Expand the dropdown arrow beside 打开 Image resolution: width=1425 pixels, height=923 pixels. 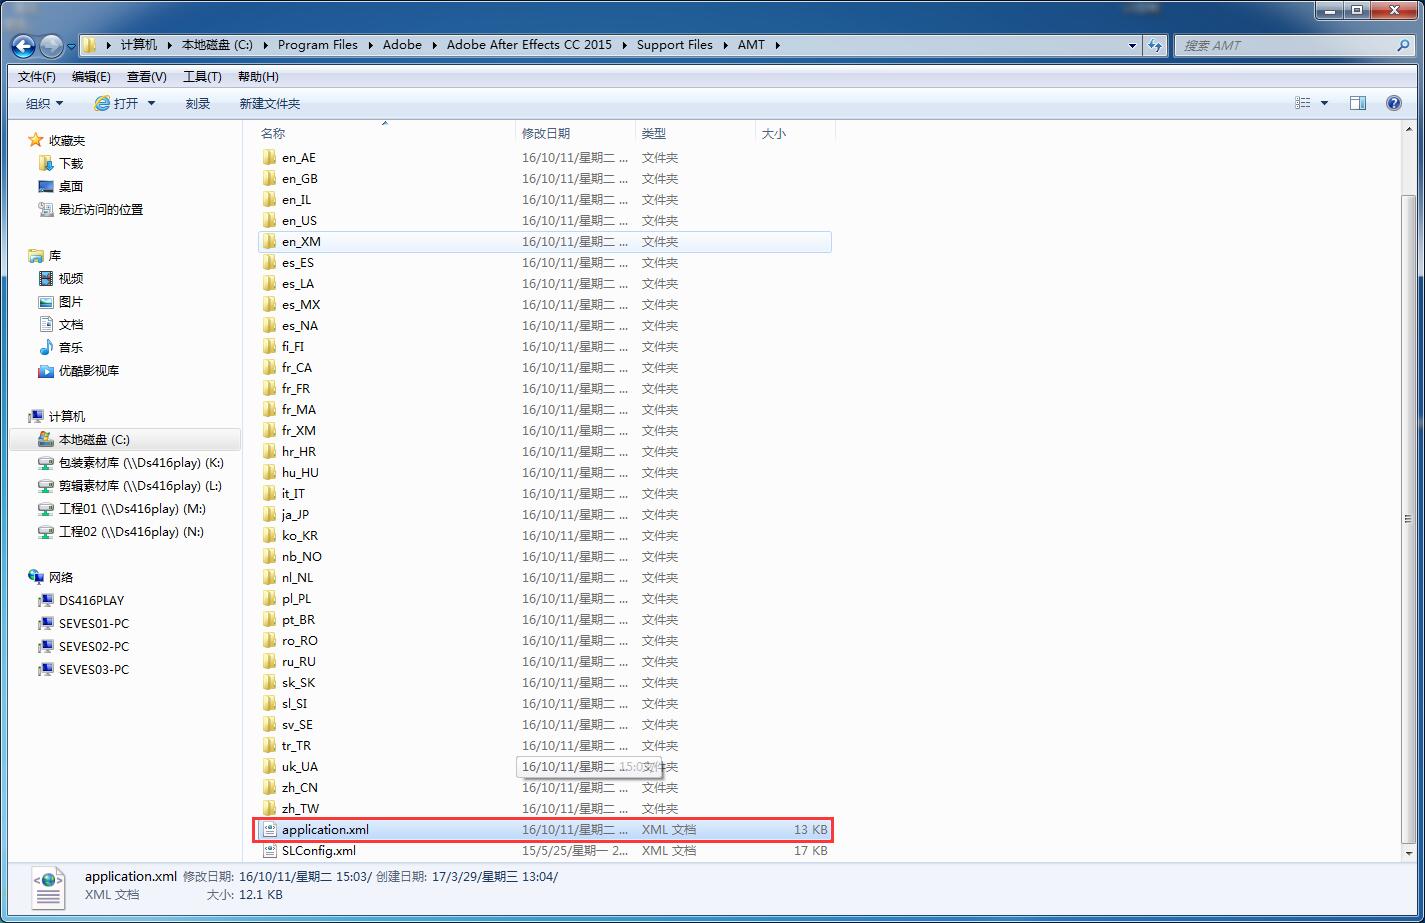[x=152, y=103]
